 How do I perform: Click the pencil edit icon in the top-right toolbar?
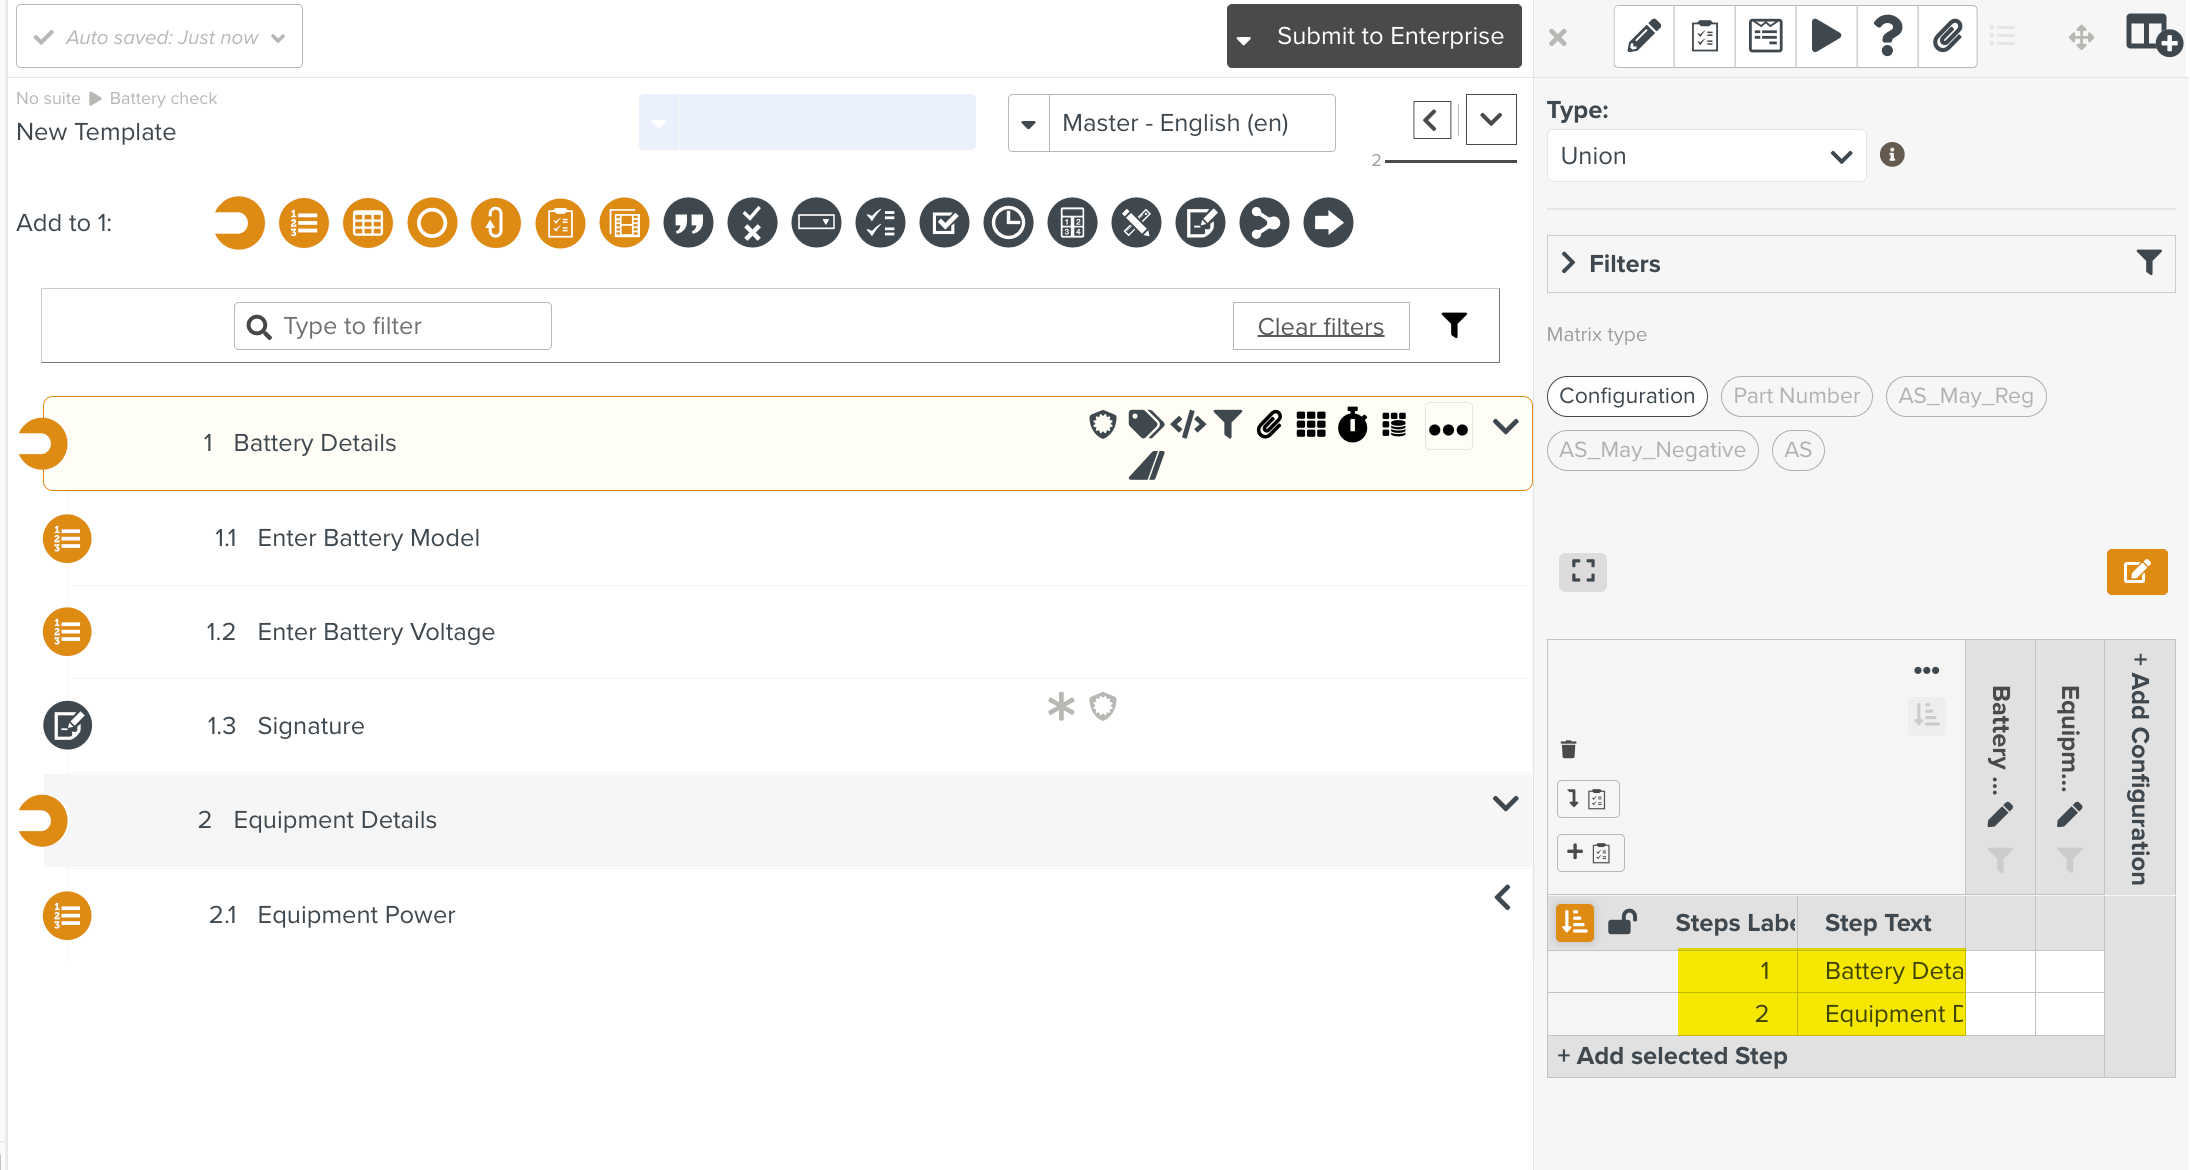coord(1643,36)
